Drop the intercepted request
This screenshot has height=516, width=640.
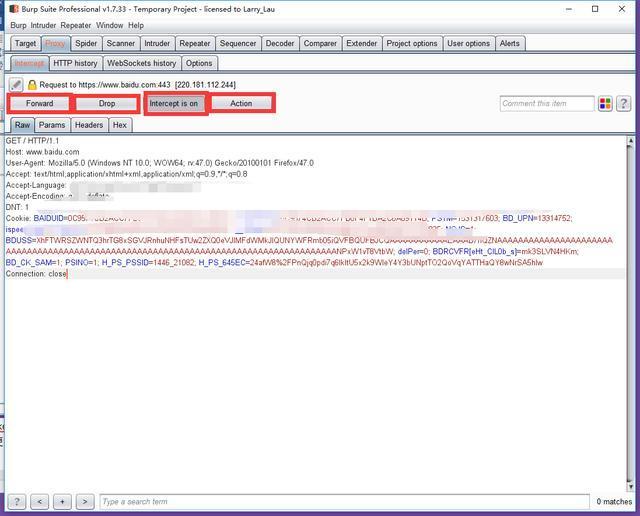click(107, 104)
